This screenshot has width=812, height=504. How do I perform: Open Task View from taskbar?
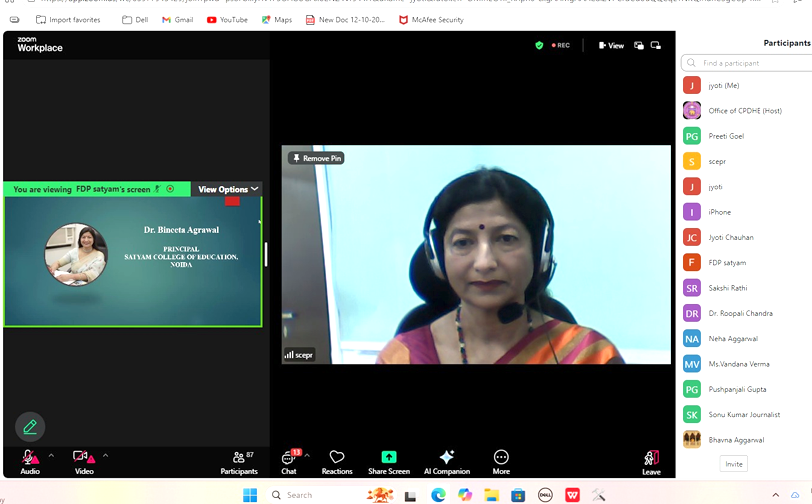(x=411, y=496)
